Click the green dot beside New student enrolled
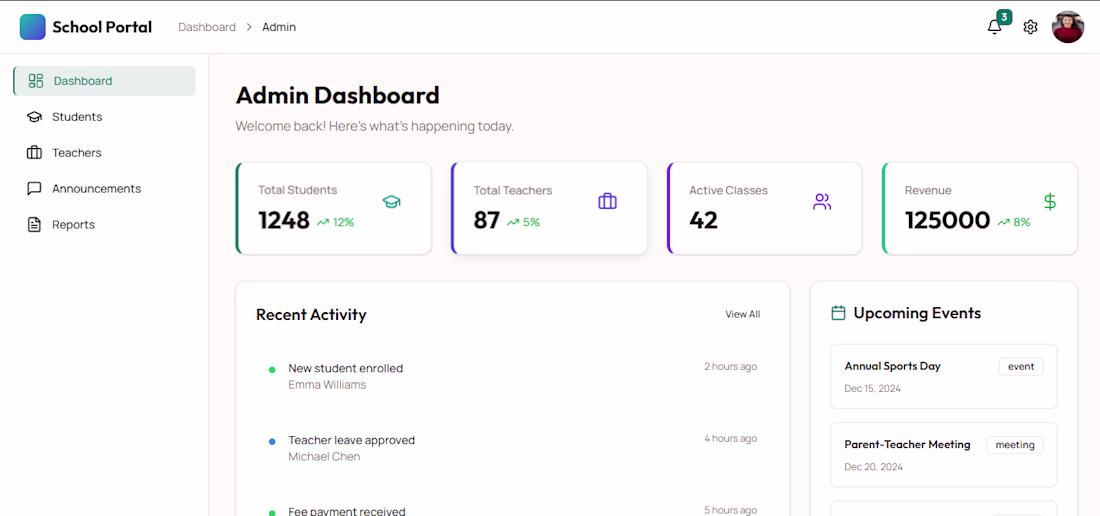This screenshot has height=516, width=1100. point(272,369)
